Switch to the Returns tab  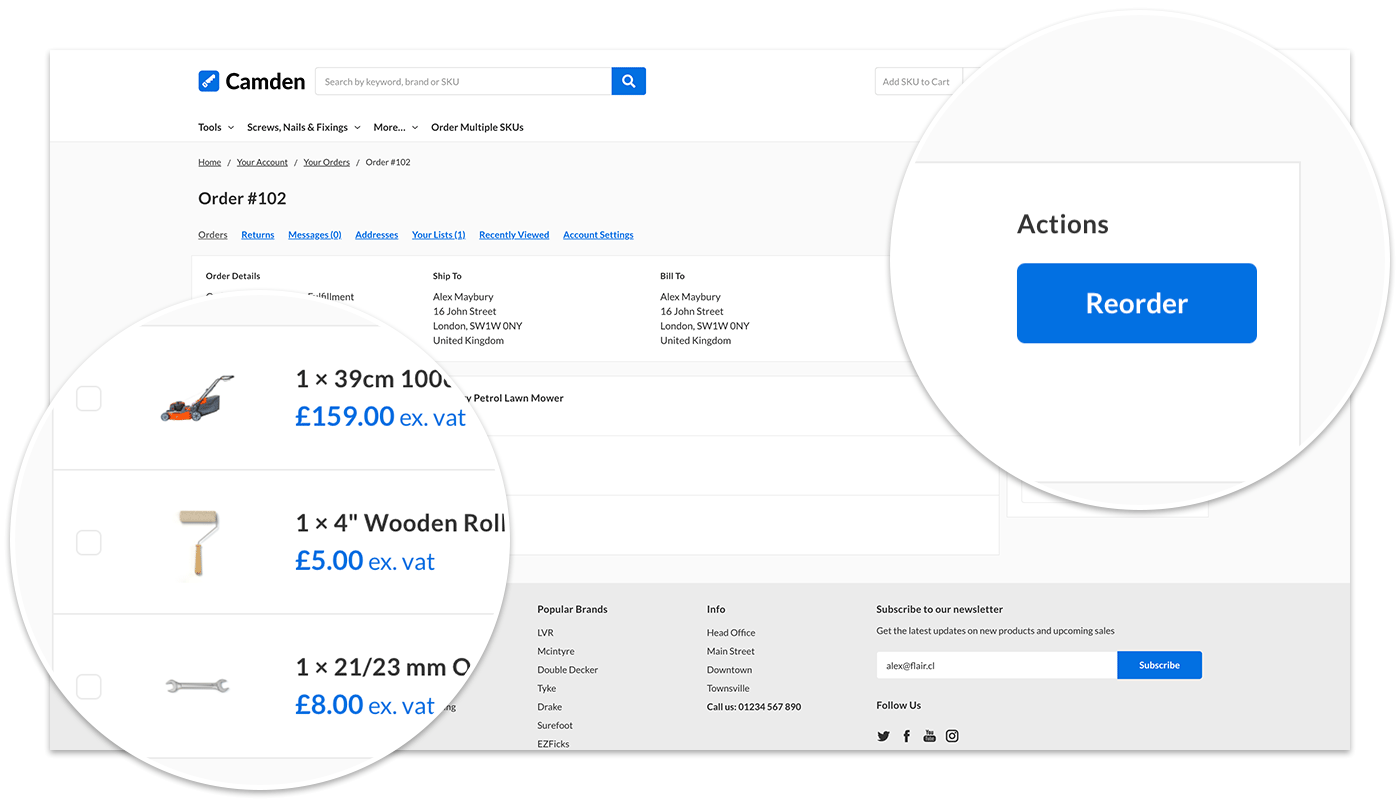coord(258,235)
